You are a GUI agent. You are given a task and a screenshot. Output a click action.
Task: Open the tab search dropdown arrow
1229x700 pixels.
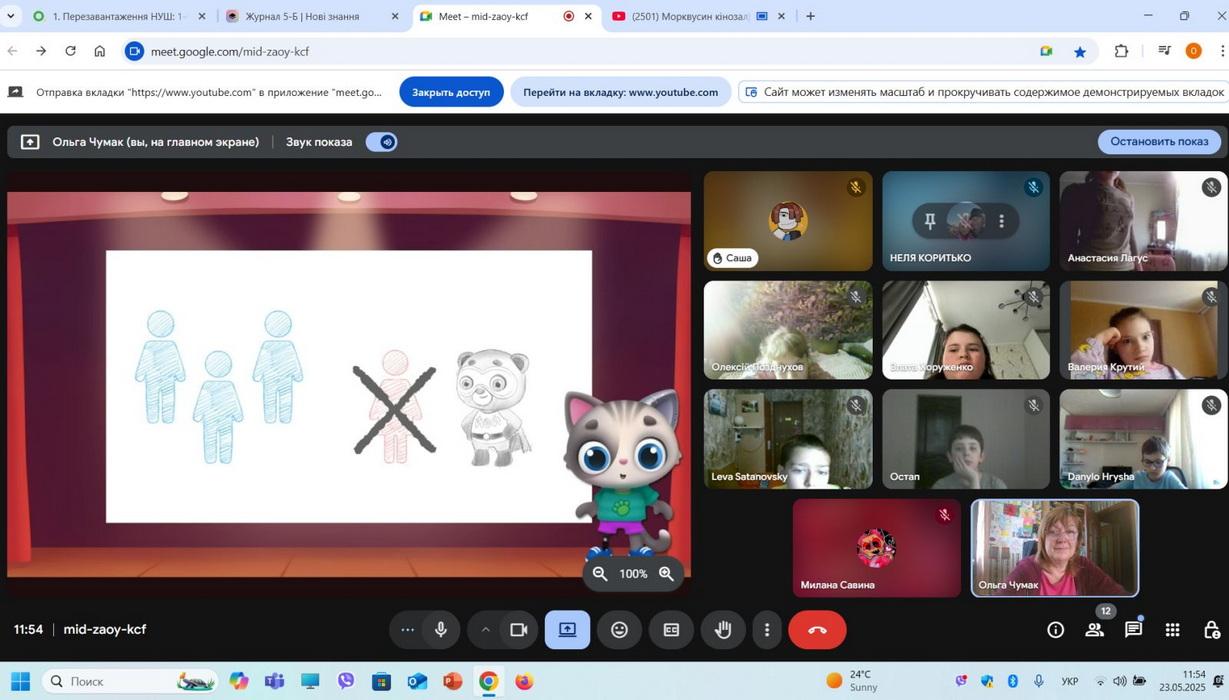click(x=11, y=16)
